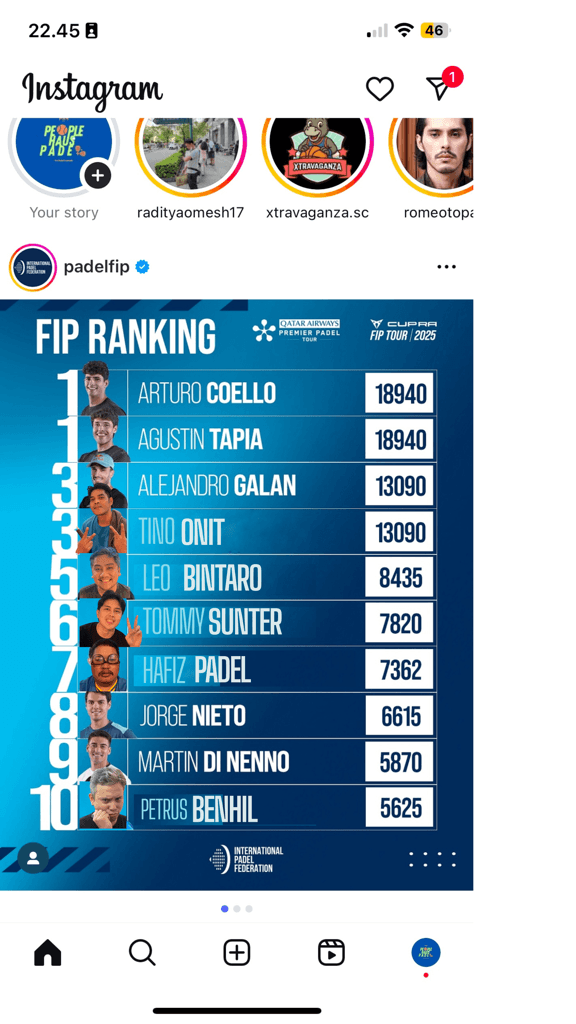Open the notifications heart icon
This screenshot has height=1024, width=576.
[x=379, y=89]
